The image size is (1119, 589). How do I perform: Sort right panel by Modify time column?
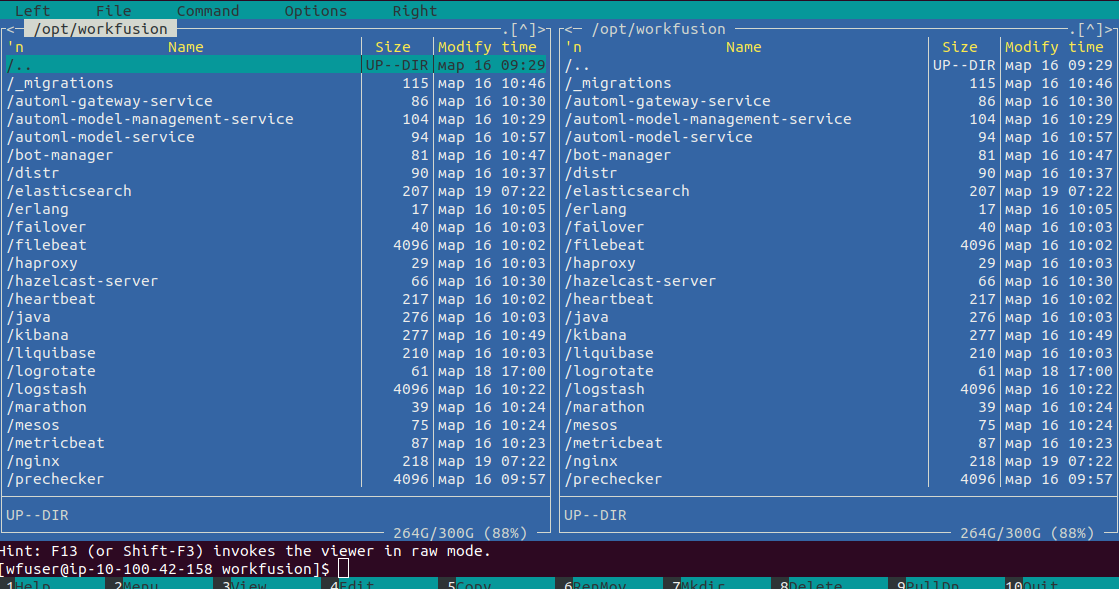(x=1054, y=47)
